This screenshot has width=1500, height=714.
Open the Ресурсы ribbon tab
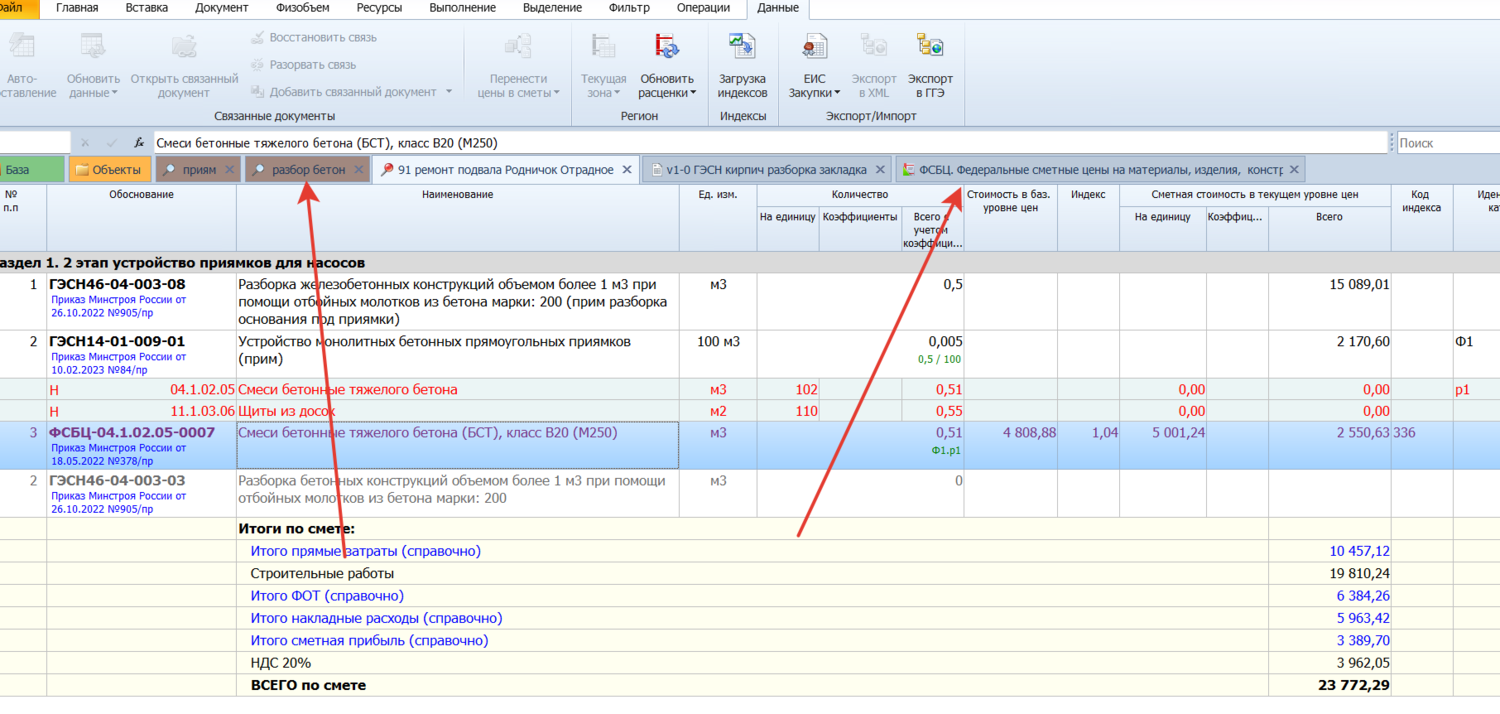(x=379, y=8)
